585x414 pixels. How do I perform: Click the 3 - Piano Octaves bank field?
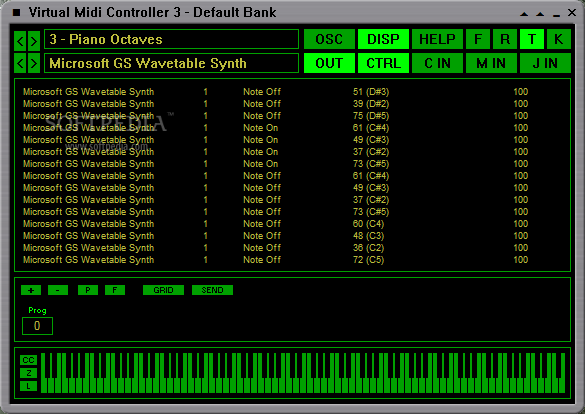click(x=171, y=39)
